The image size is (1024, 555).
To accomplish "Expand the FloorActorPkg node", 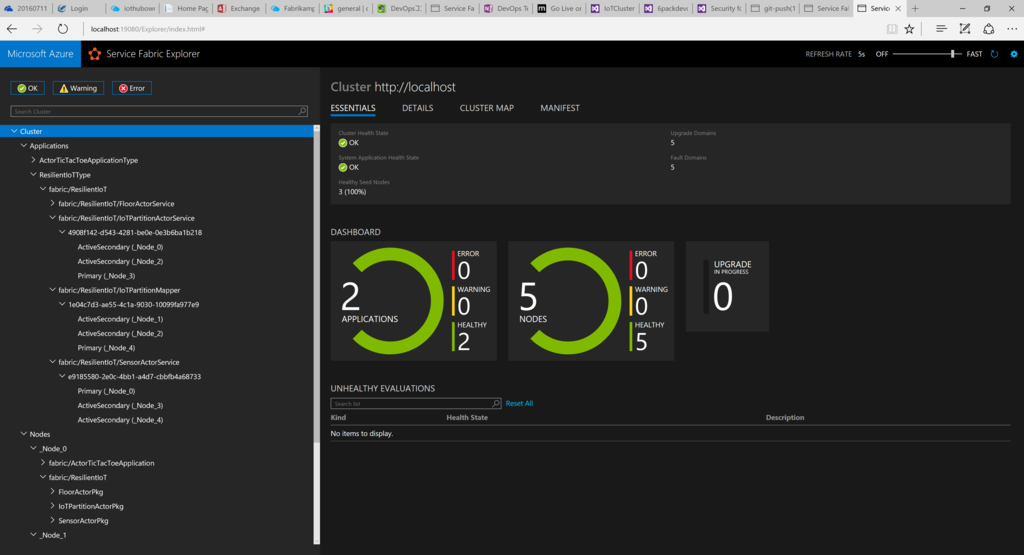I will pyautogui.click(x=52, y=492).
